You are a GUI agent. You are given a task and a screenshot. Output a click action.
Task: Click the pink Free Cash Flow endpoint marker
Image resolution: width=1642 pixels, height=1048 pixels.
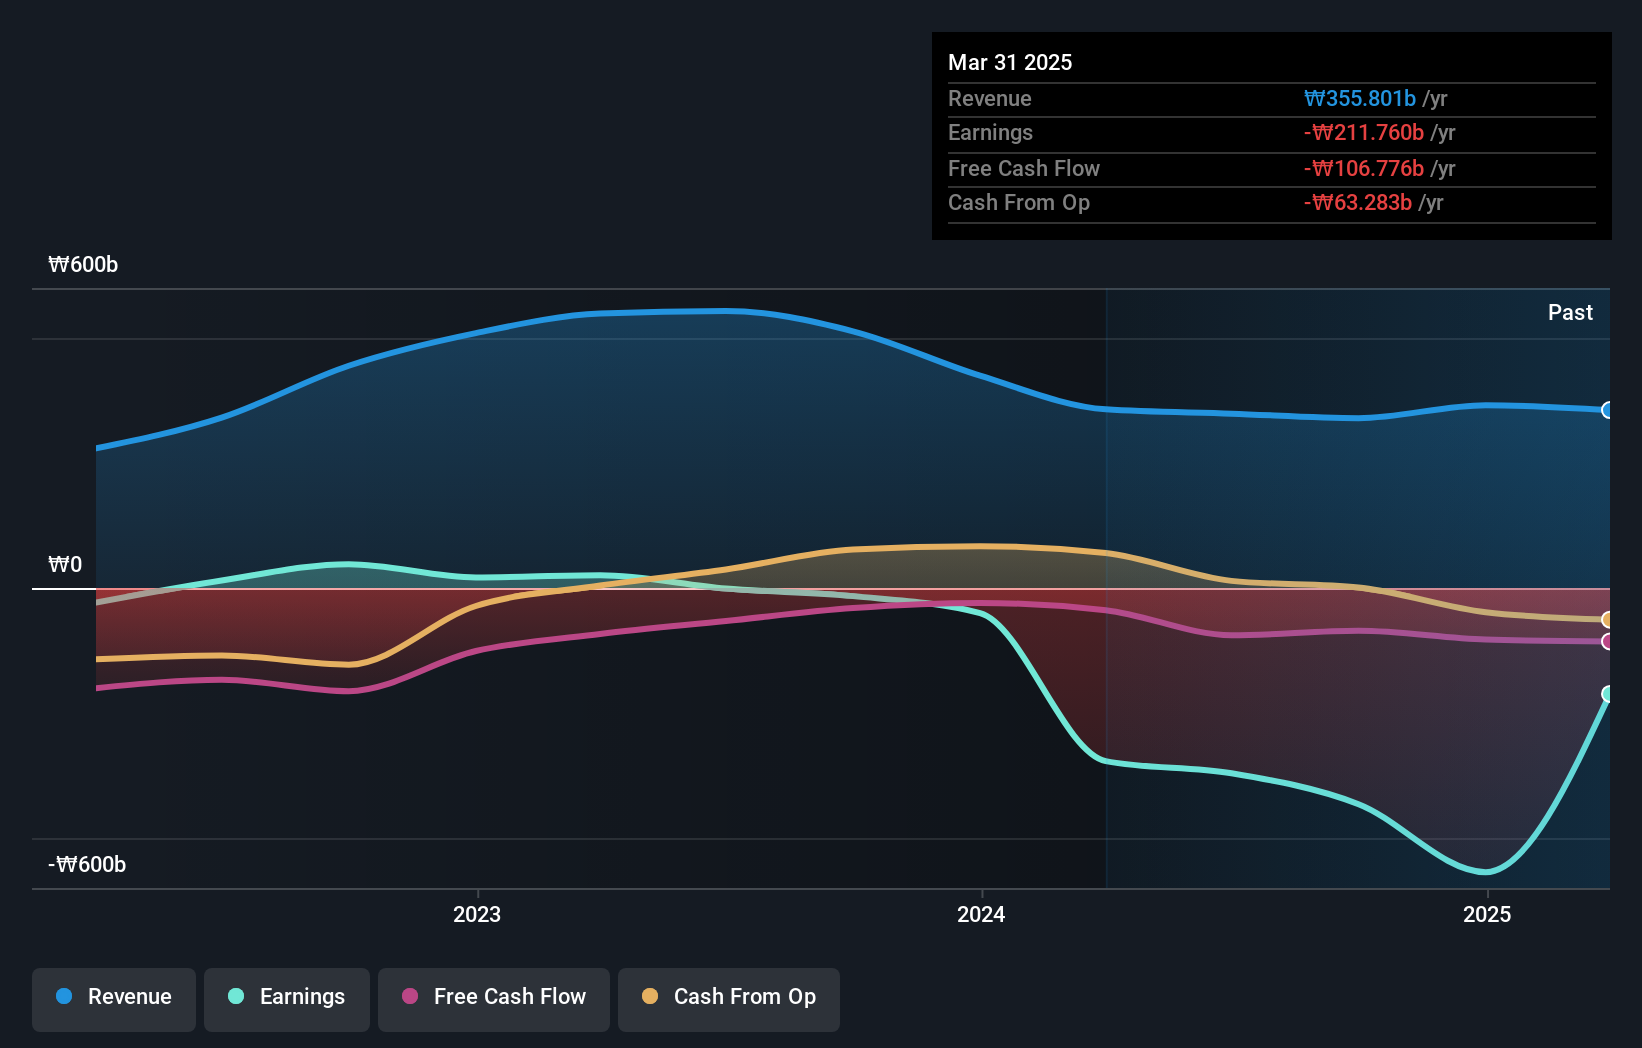click(1608, 642)
